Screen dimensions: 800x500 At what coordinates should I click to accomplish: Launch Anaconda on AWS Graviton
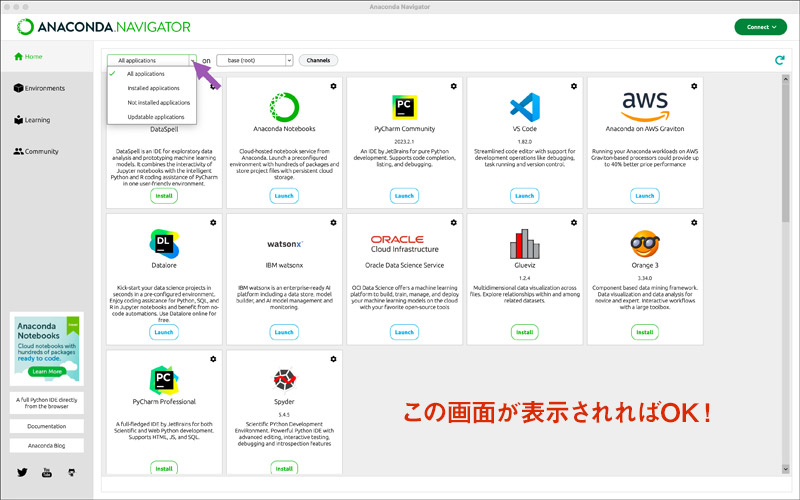[x=645, y=196]
